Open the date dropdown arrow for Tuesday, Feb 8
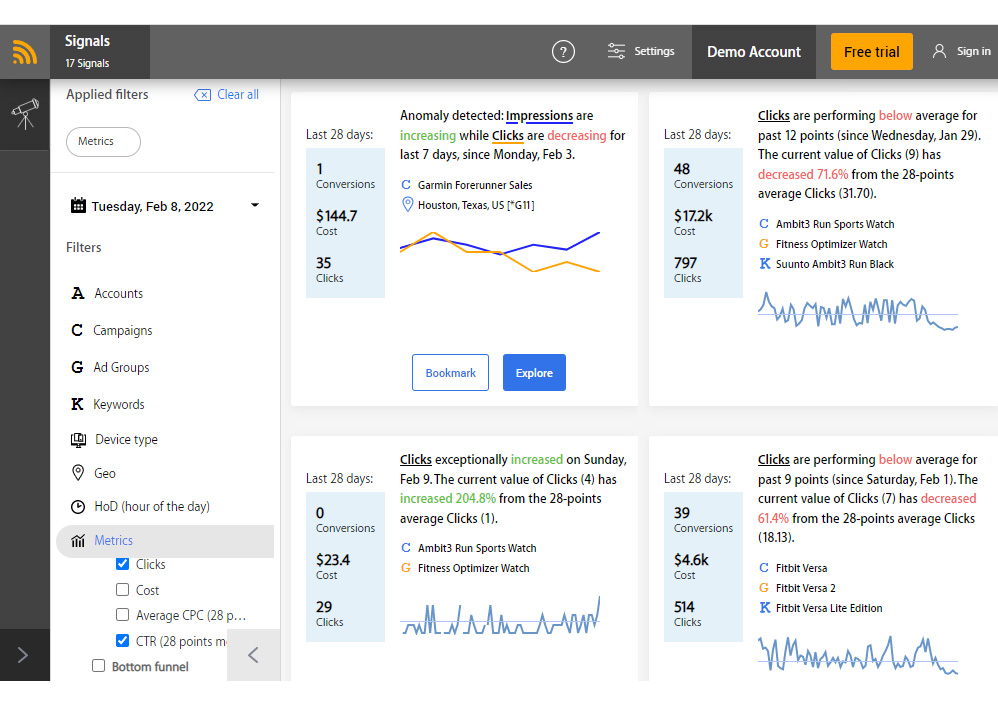The height and width of the screenshot is (705, 998). (x=255, y=205)
